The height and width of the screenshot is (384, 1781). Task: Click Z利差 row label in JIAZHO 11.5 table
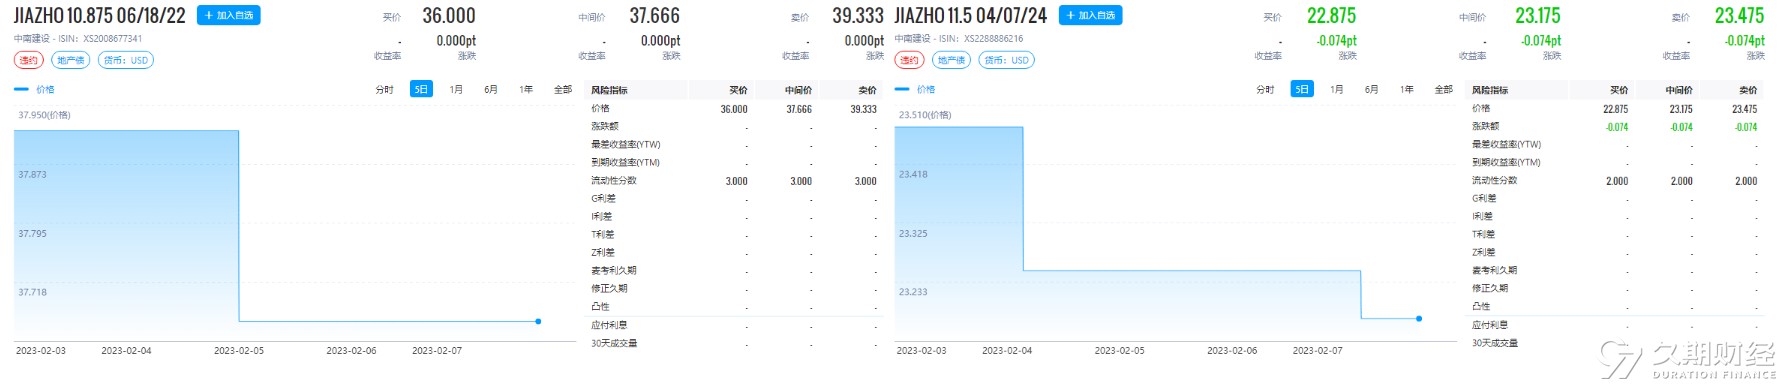[x=1483, y=253]
